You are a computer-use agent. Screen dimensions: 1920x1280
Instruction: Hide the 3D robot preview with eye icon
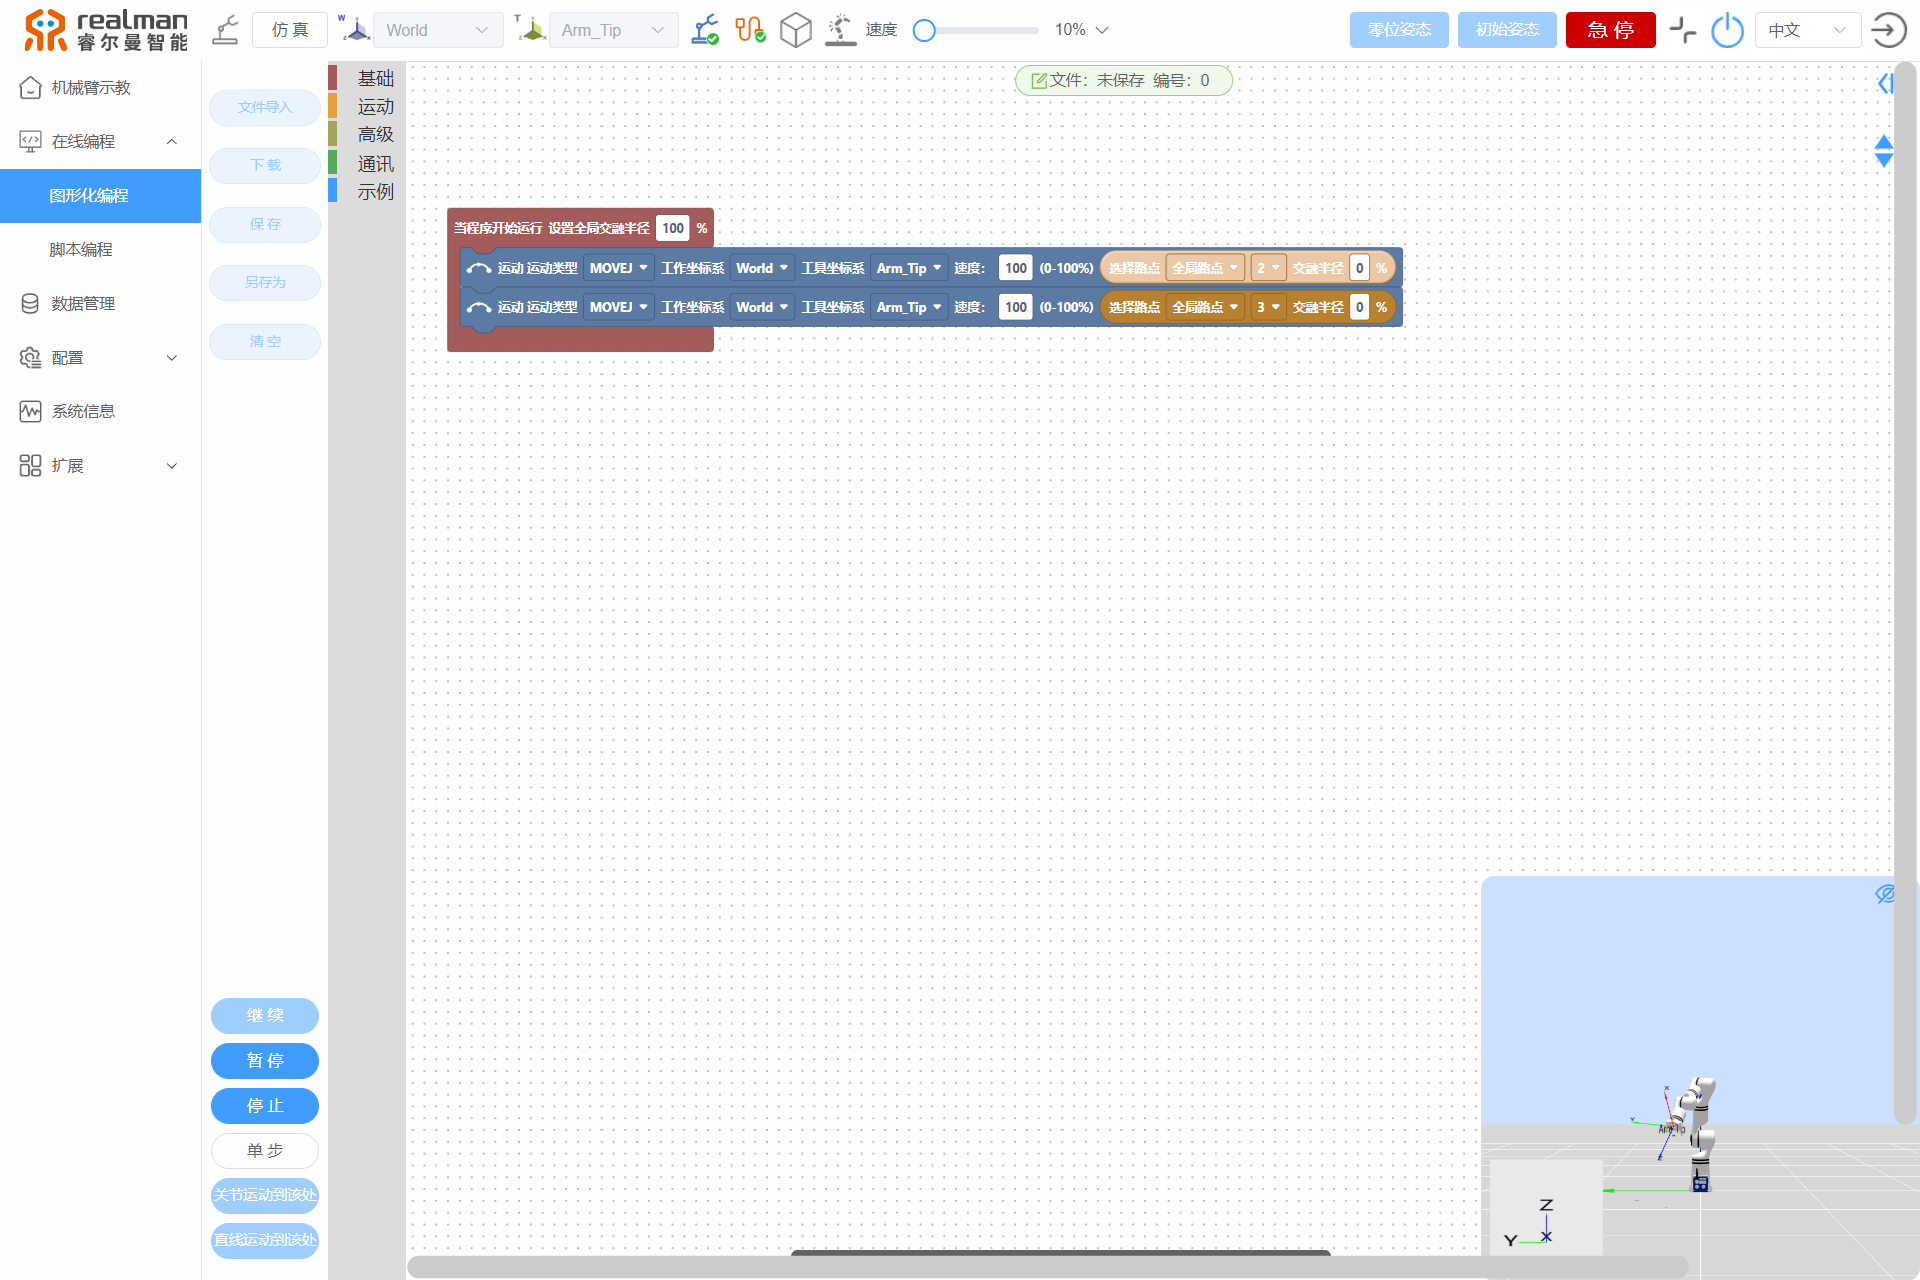(1885, 894)
